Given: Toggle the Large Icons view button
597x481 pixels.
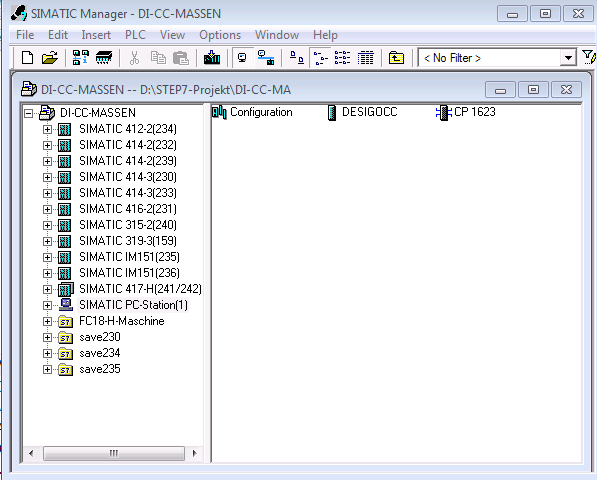Looking at the screenshot, I should point(297,58).
